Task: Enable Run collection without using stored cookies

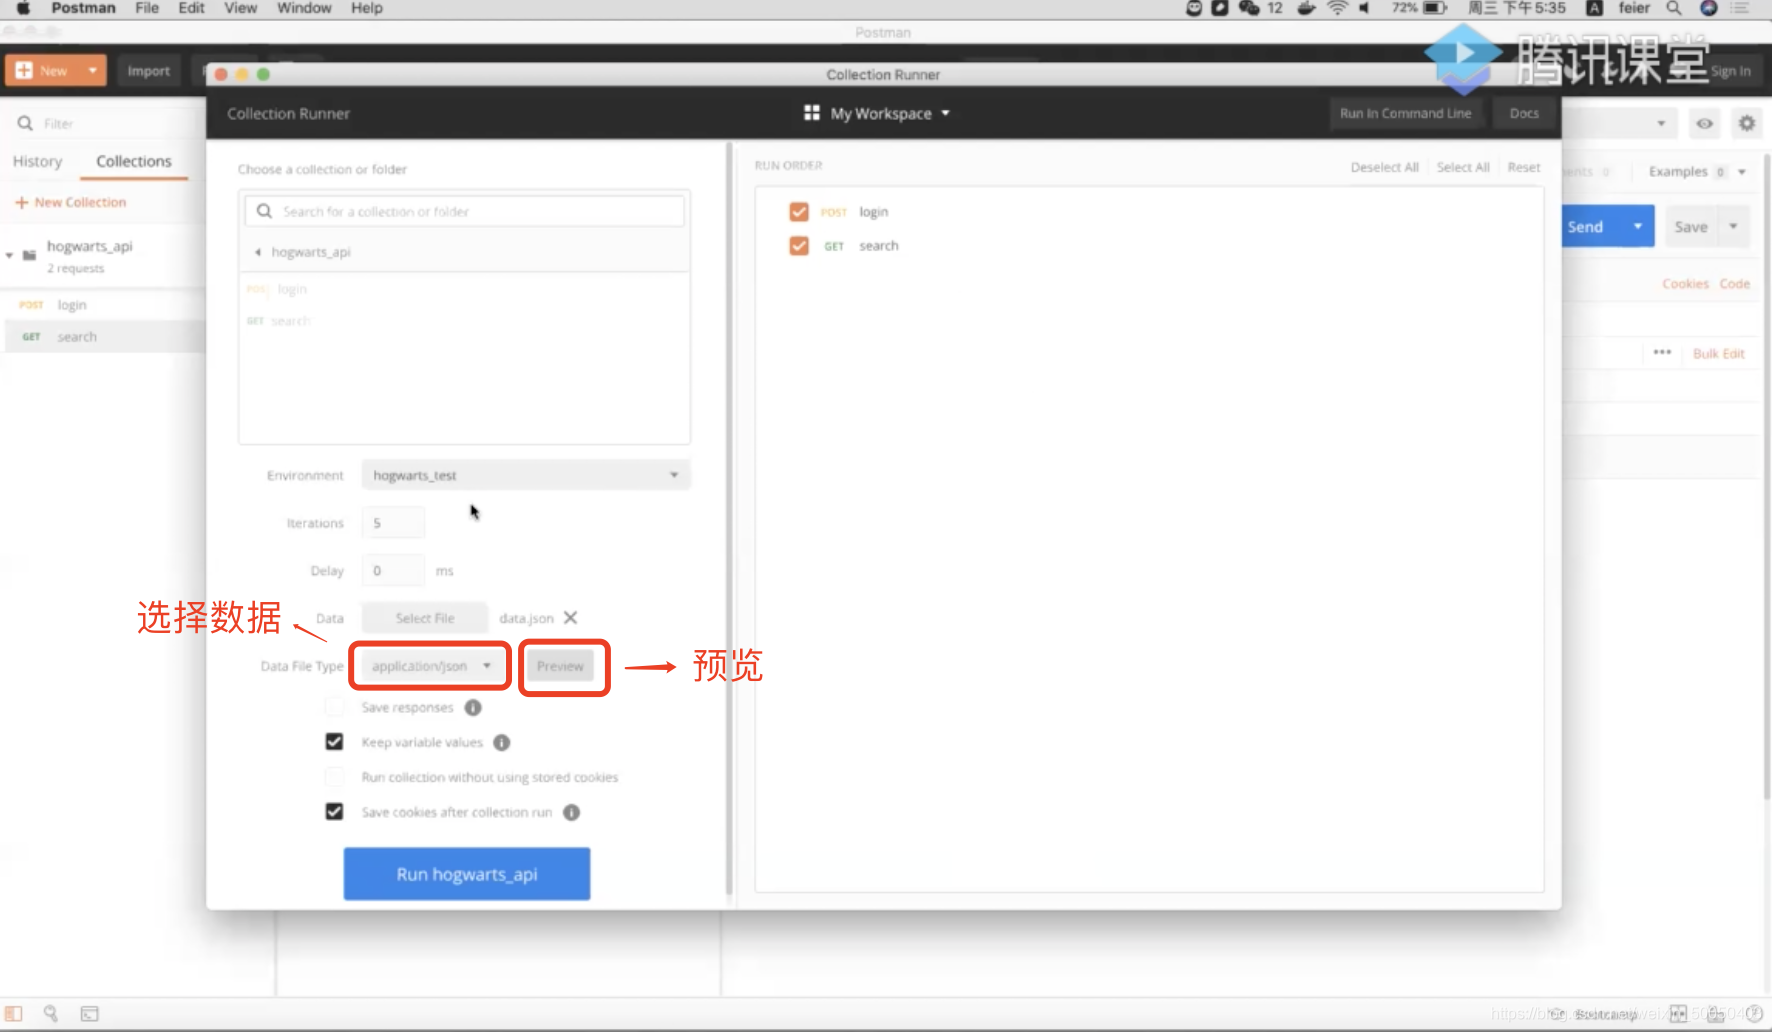Action: tap(335, 777)
